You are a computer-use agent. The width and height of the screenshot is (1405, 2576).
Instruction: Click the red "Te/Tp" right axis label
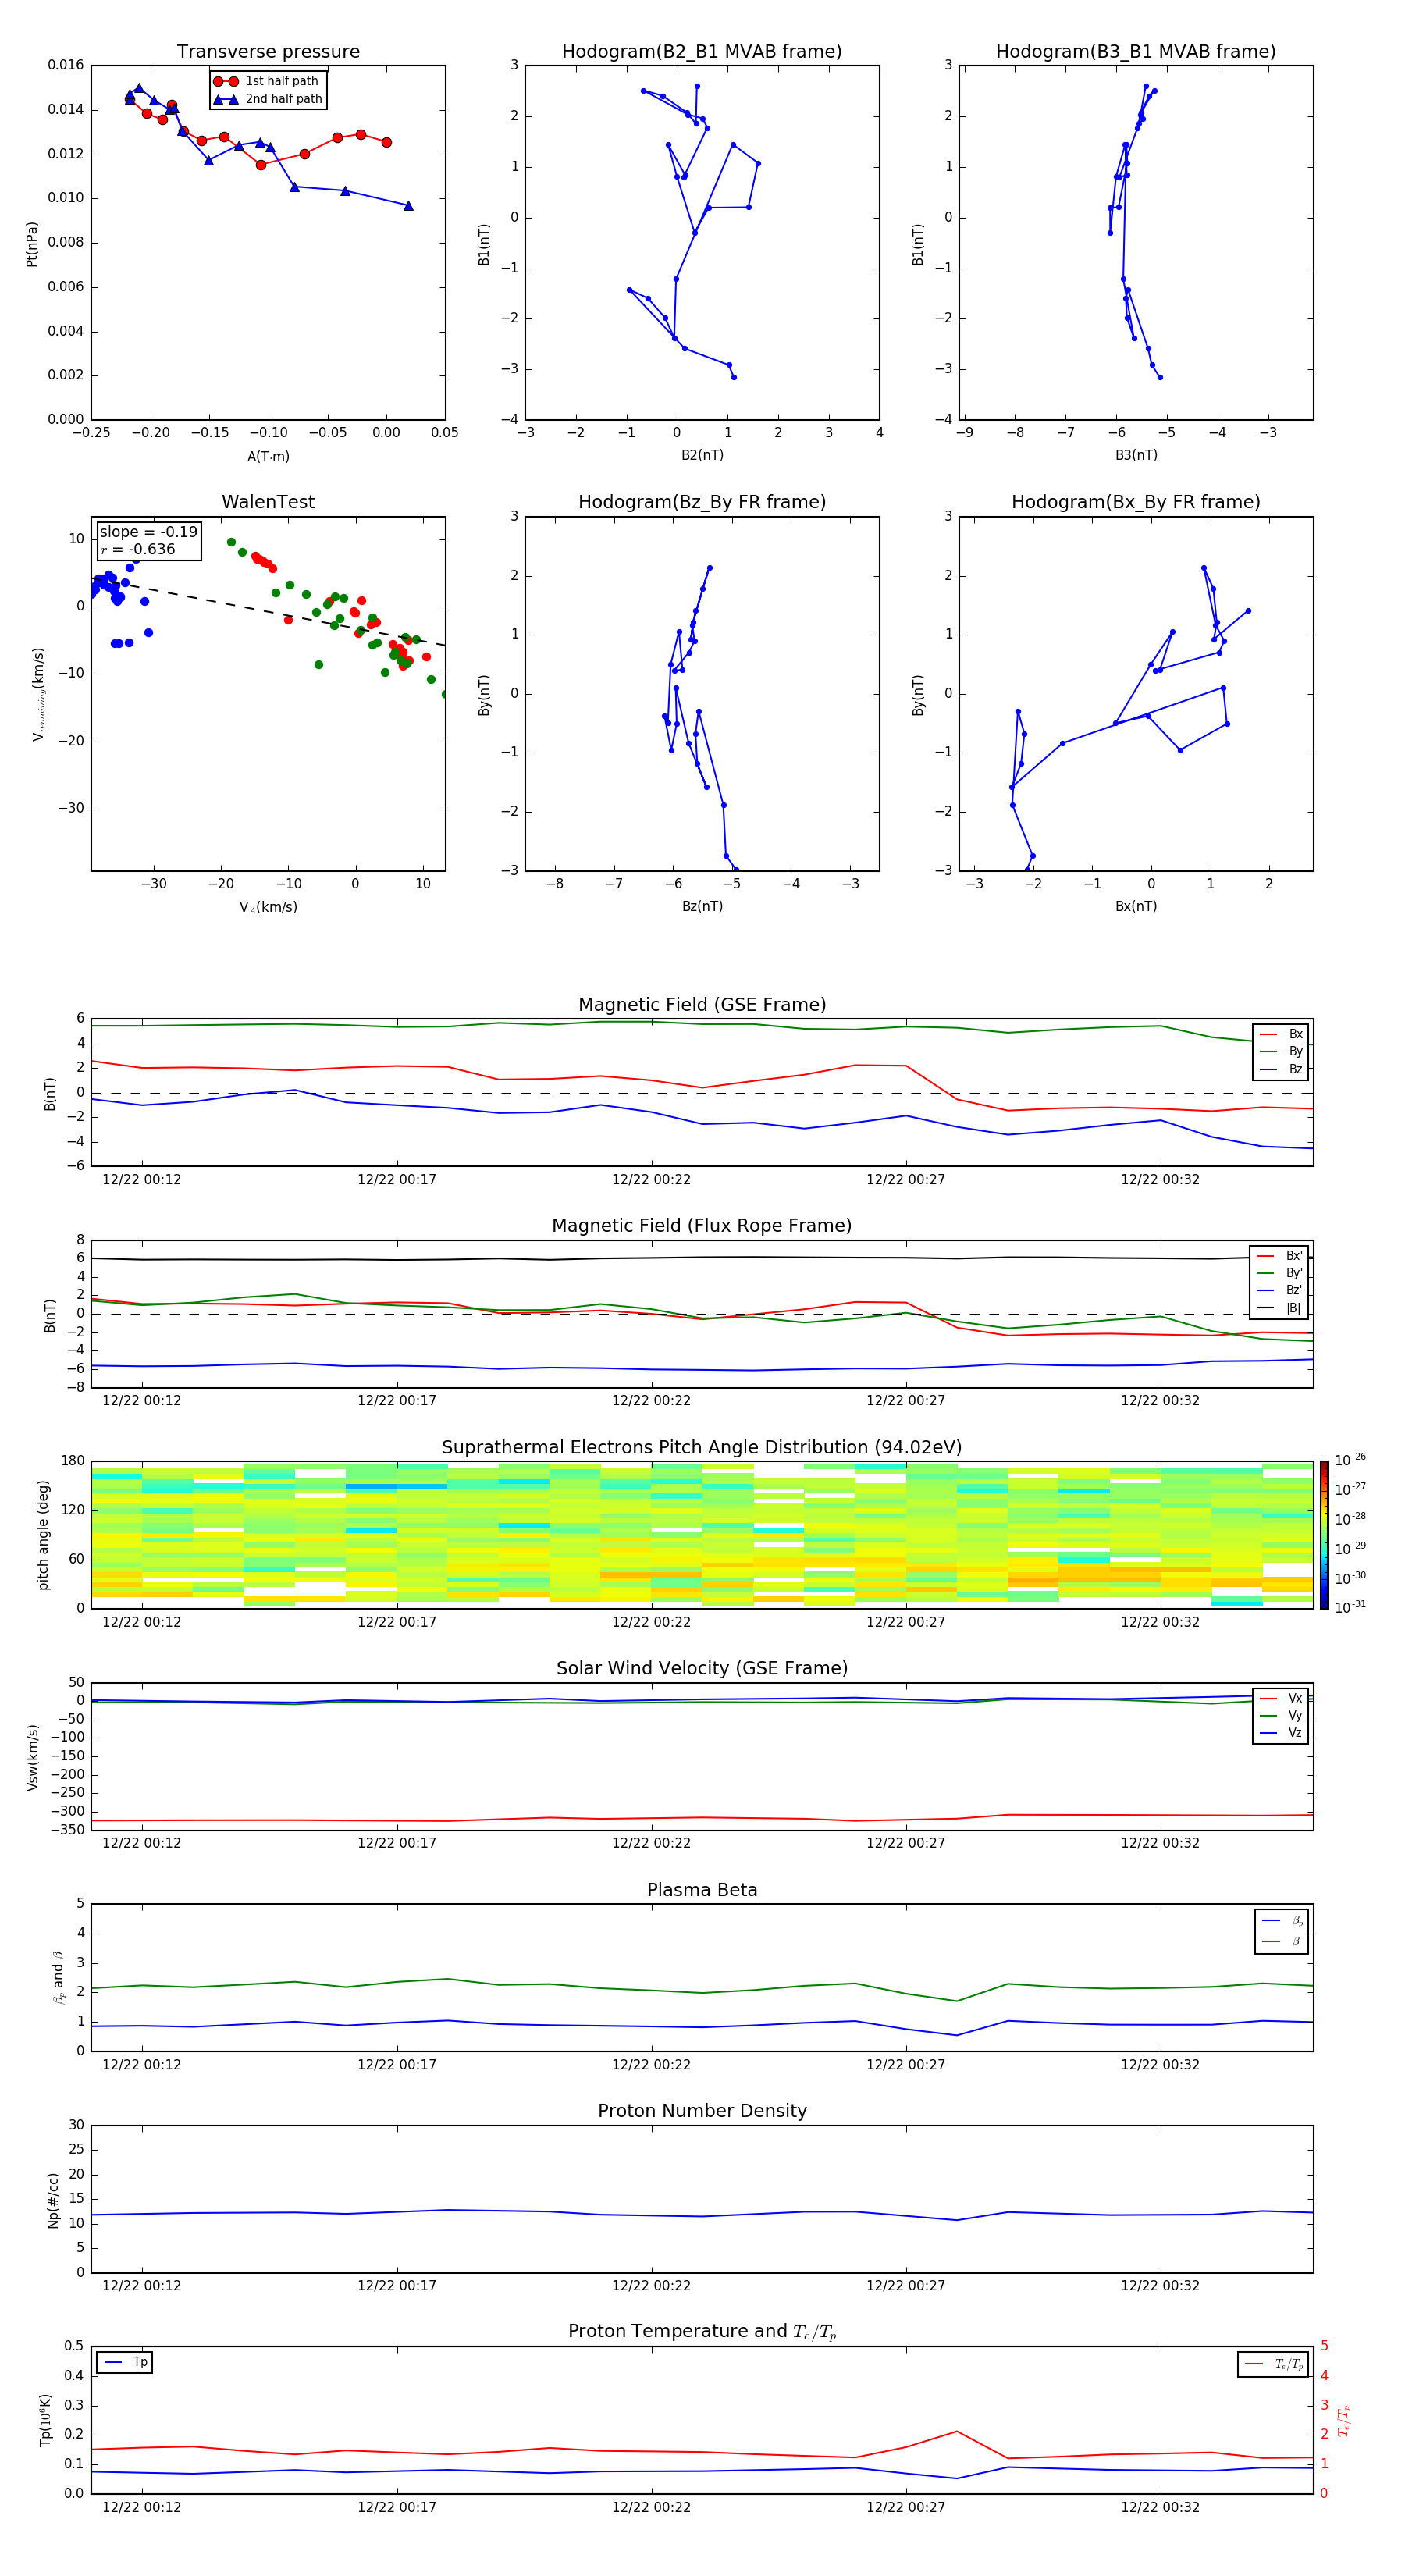[x=1344, y=2420]
